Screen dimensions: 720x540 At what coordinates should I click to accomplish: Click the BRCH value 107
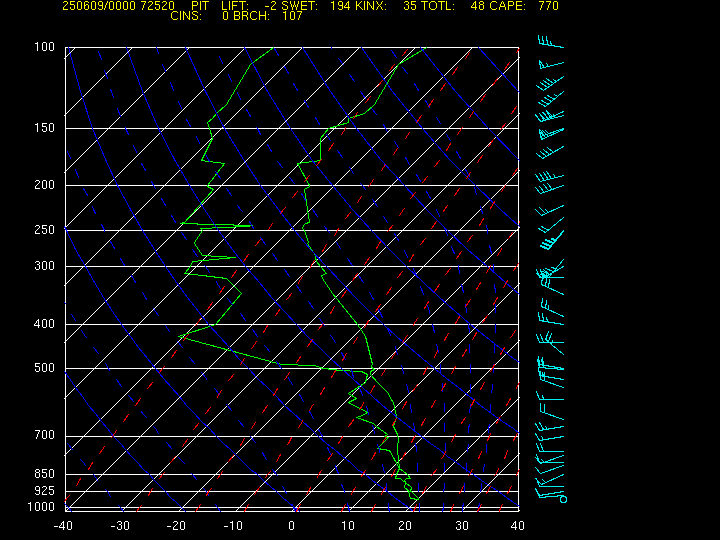click(292, 16)
